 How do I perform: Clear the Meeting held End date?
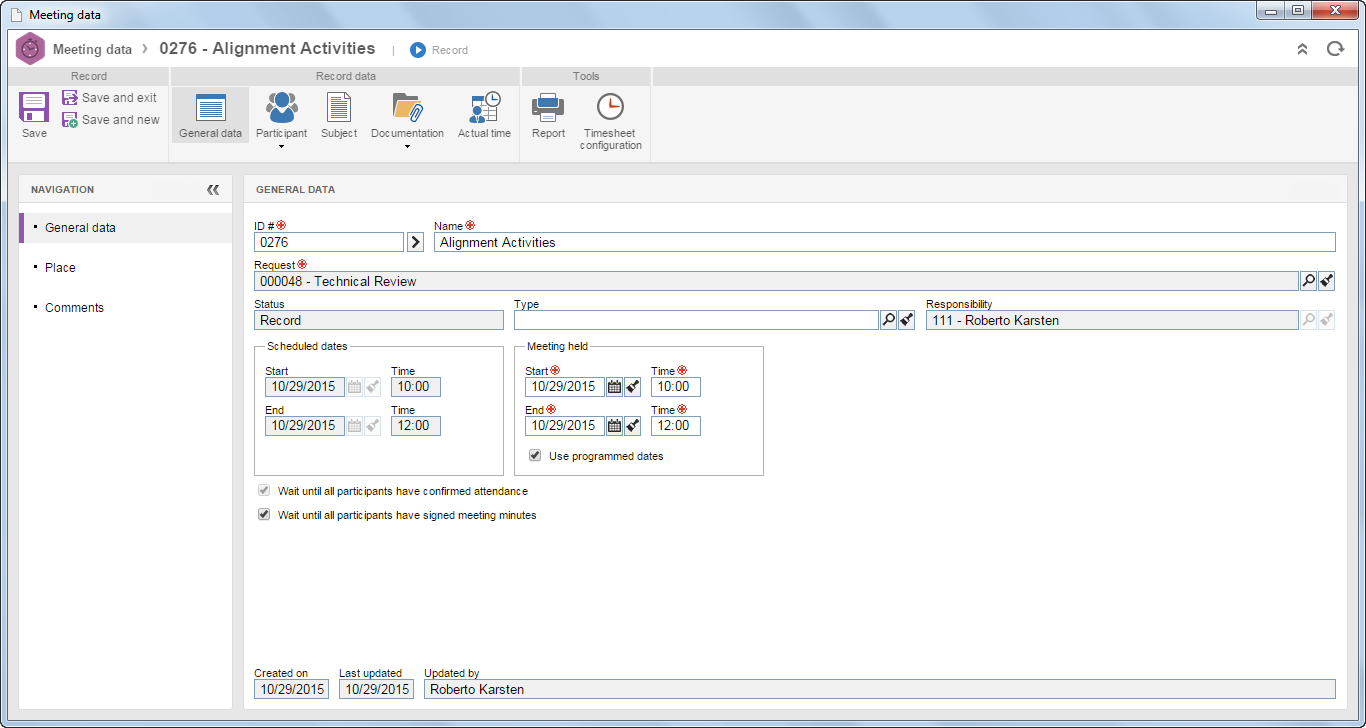(632, 426)
